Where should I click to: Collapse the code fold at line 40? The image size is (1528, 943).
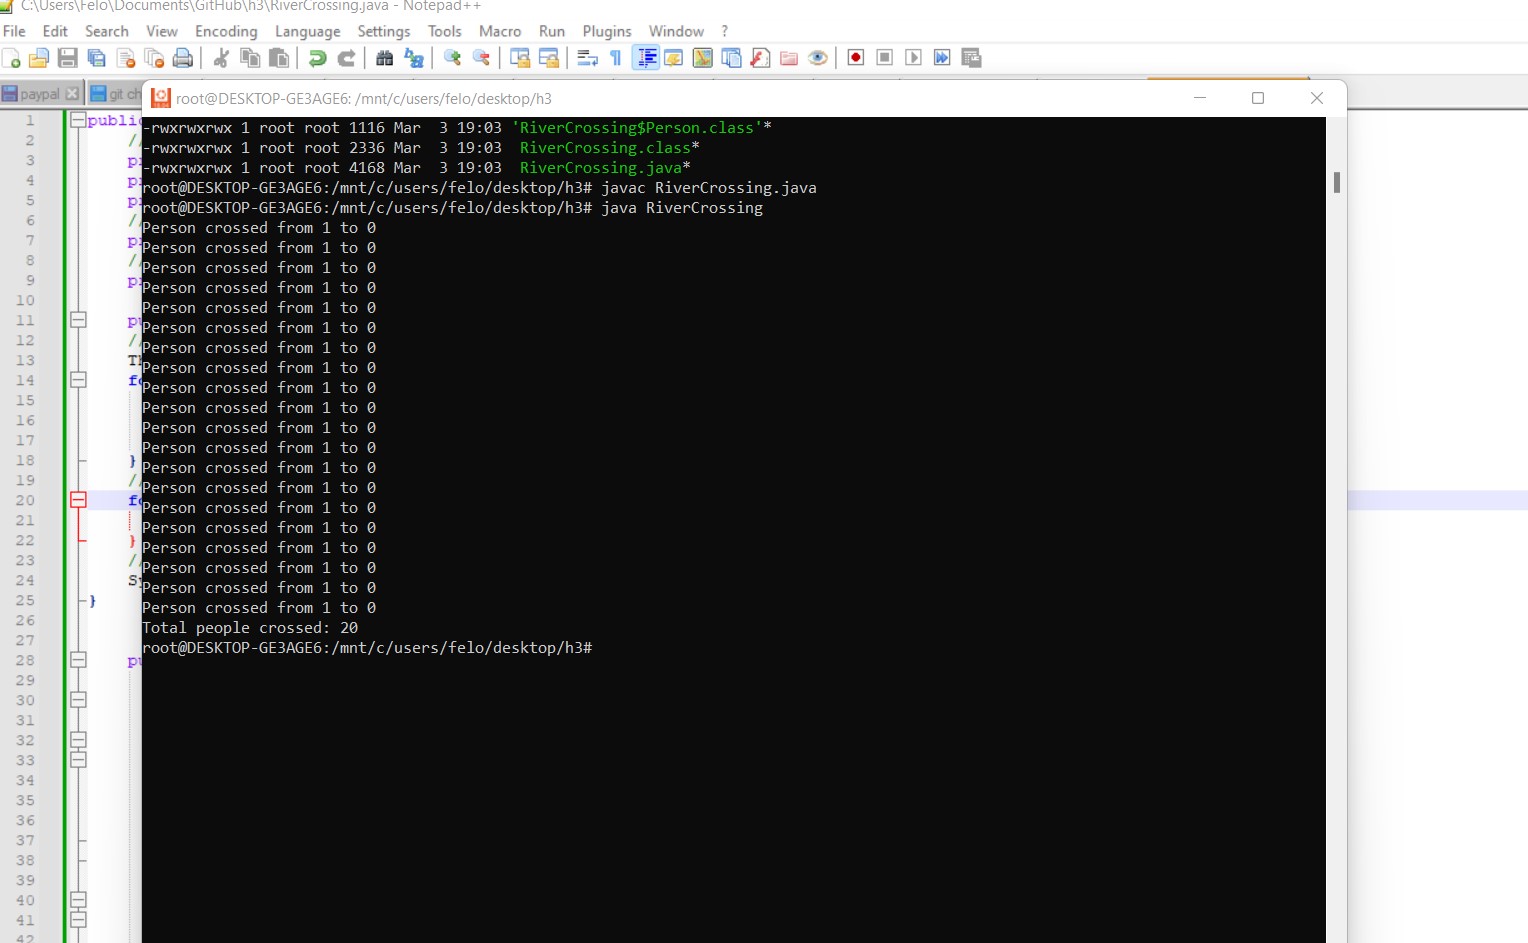[78, 900]
